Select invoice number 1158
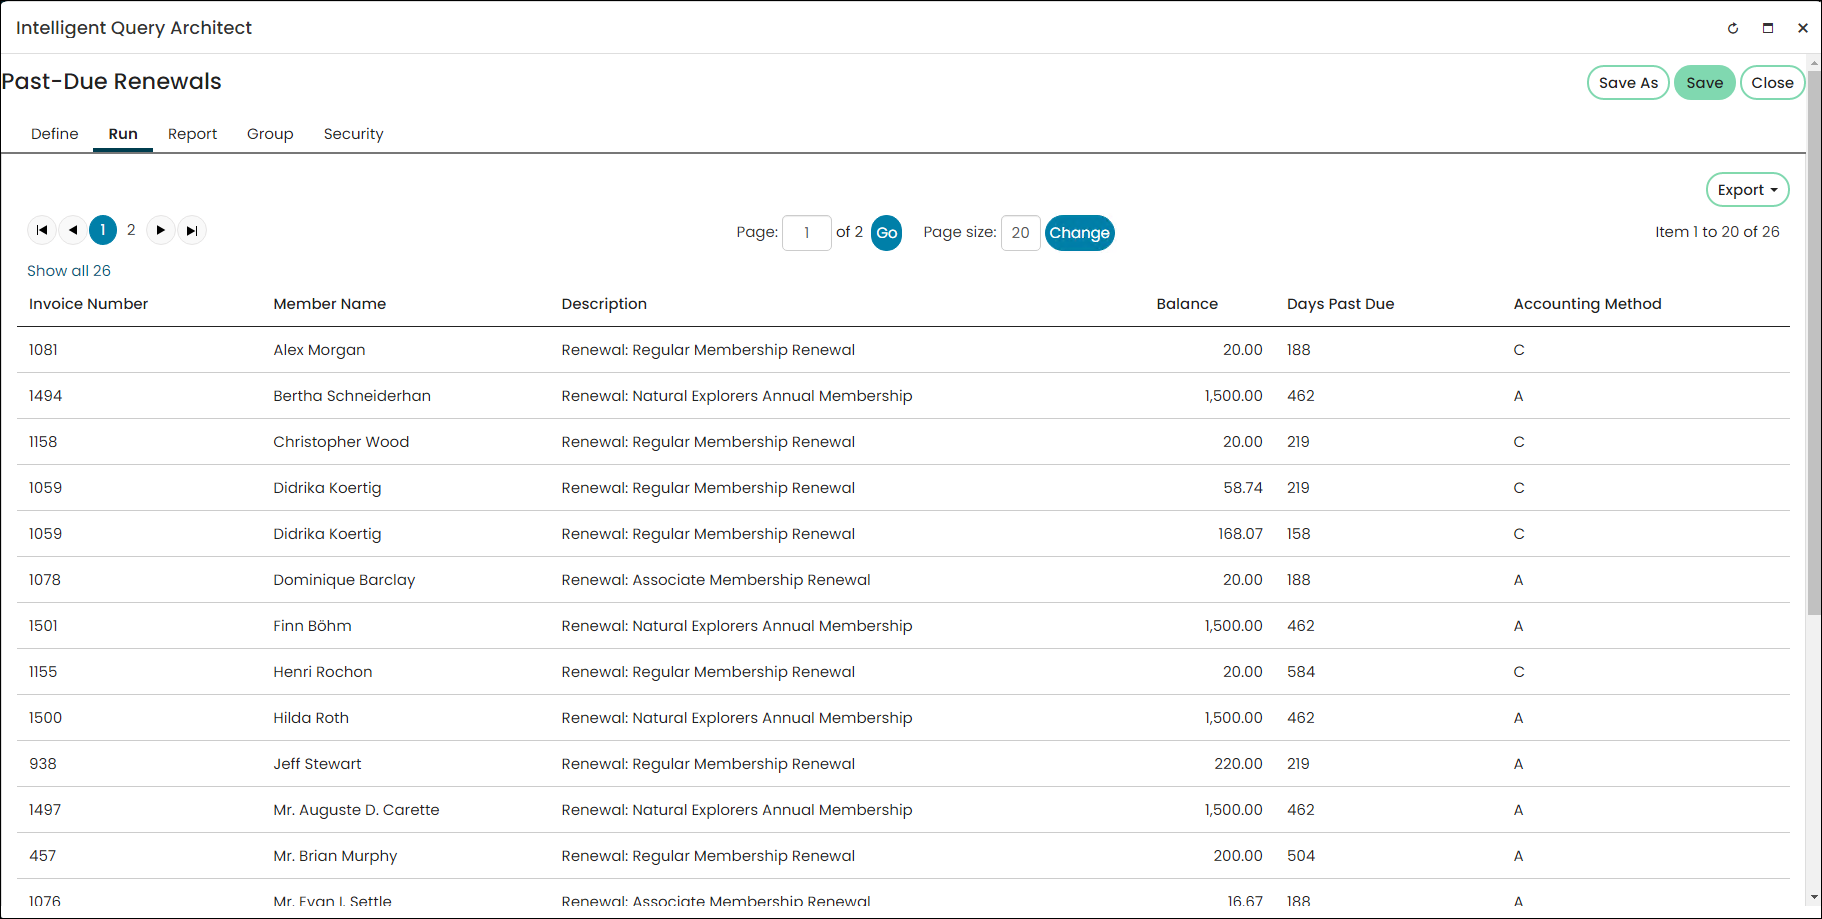1822x919 pixels. 43,442
